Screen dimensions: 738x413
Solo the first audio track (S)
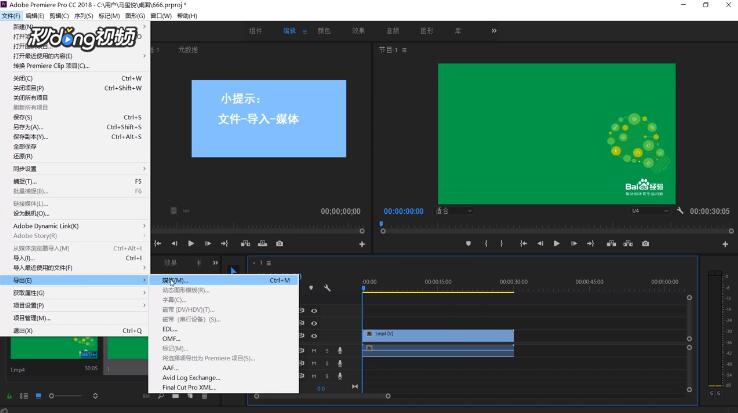pyautogui.click(x=327, y=351)
